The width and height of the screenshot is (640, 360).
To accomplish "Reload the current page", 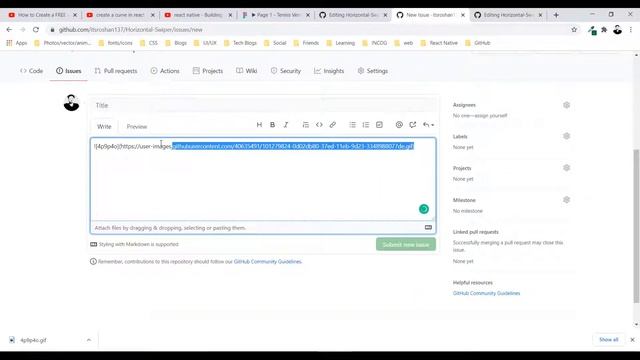I will coord(36,29).
